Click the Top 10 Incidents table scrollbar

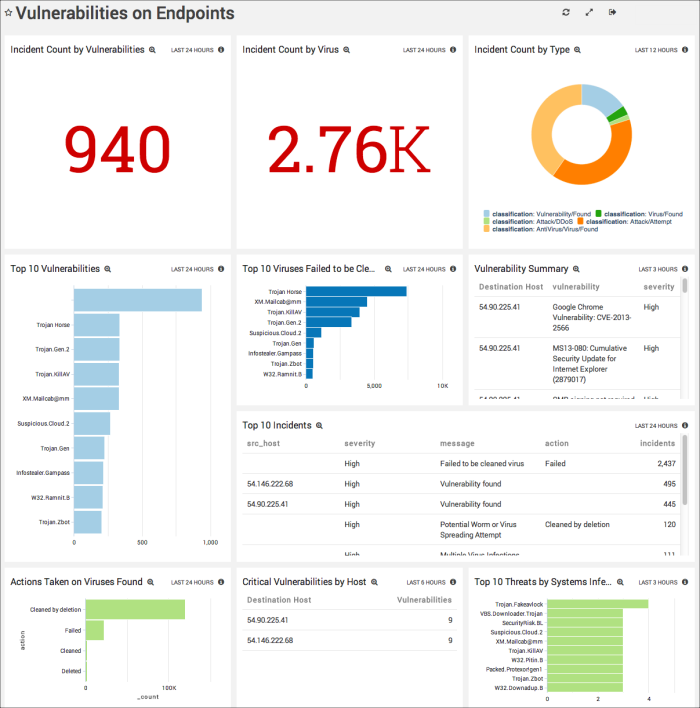[685, 460]
